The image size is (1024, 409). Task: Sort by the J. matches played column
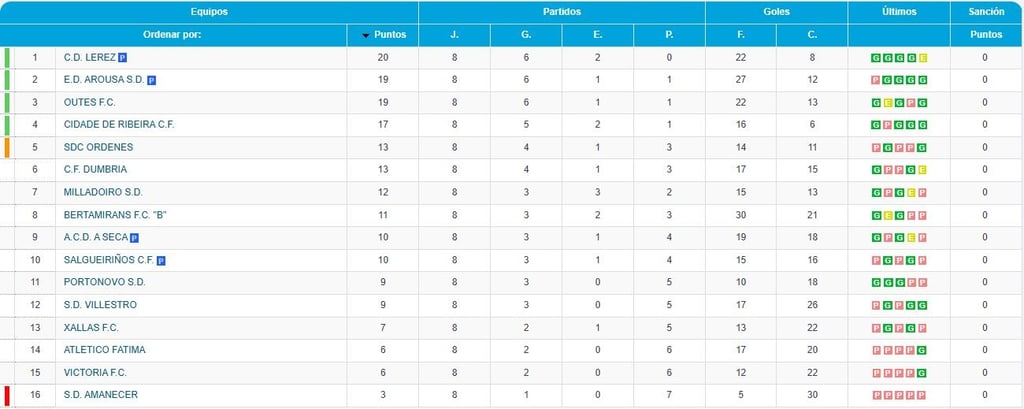454,35
